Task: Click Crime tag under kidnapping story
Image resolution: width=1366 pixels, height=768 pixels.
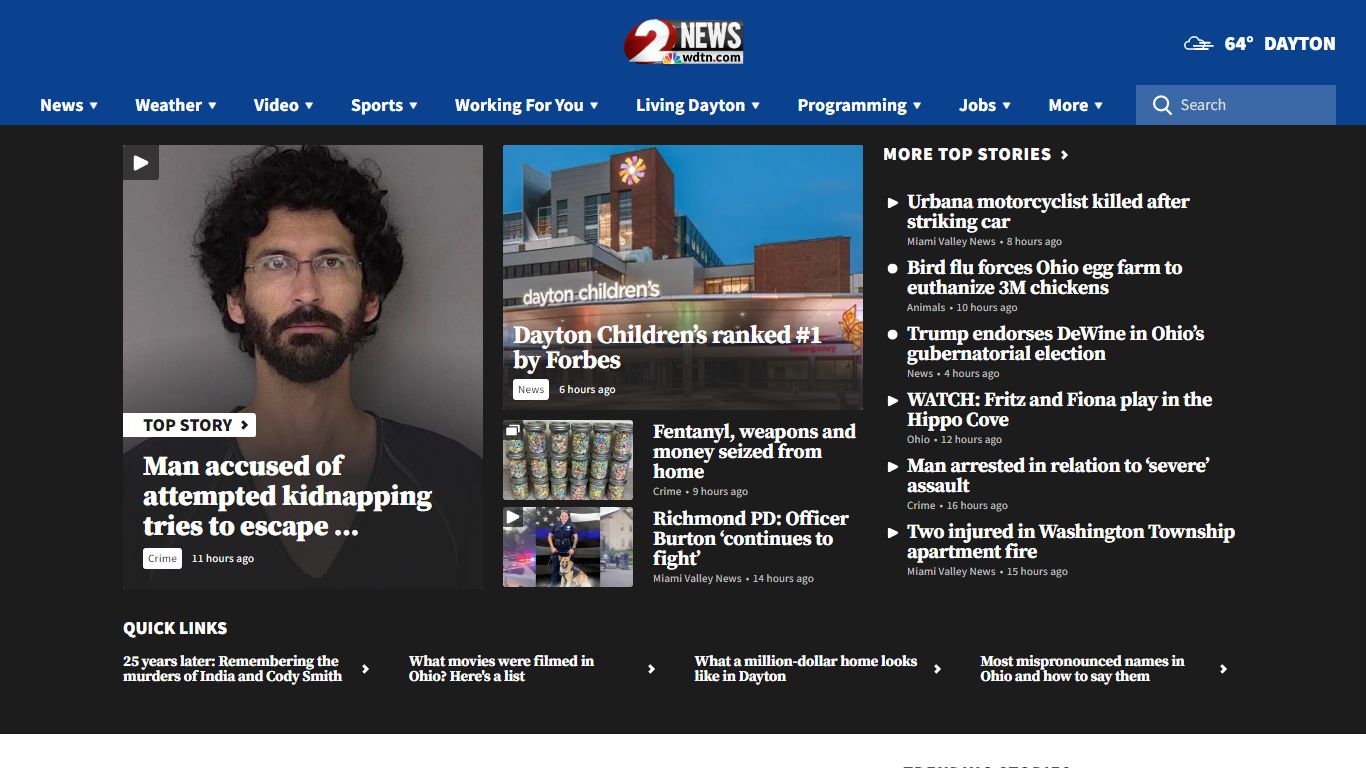Action: click(162, 559)
